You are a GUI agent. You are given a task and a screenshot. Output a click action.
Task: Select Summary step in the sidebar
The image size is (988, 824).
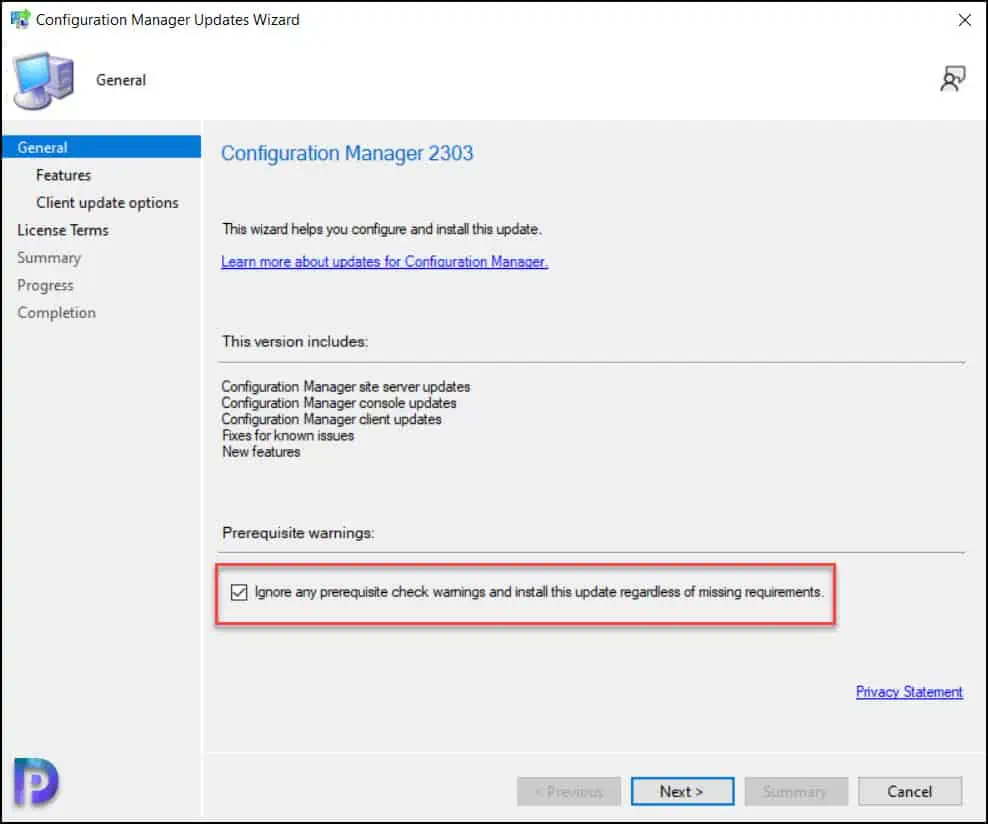click(x=49, y=258)
